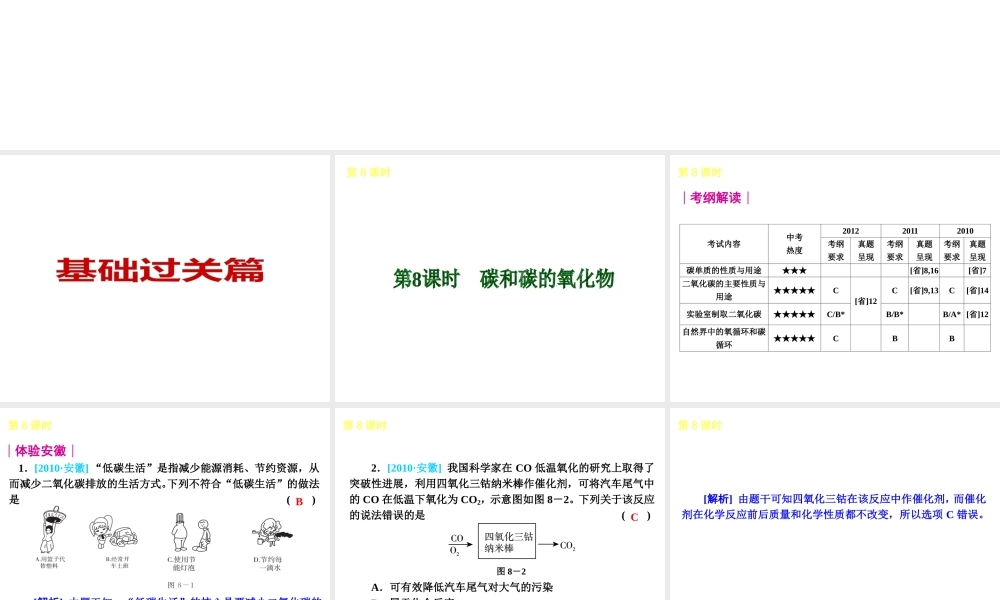Click the 图 8—2 figure caption
This screenshot has height=600, width=1000.
[x=511, y=571]
